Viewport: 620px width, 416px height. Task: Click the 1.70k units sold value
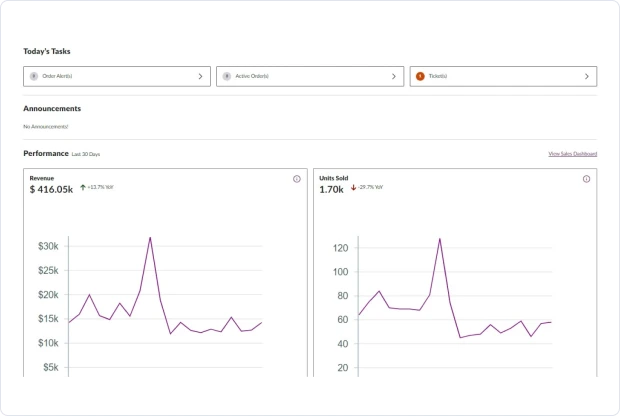331,189
